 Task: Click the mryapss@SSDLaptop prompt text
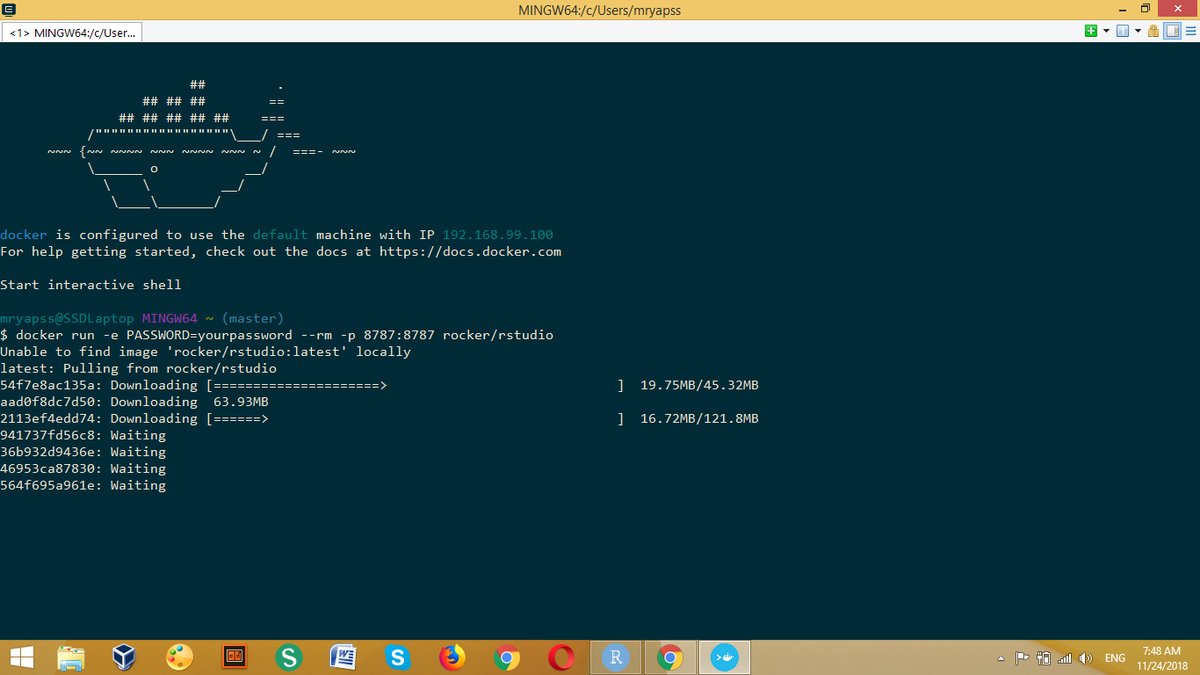click(x=67, y=318)
